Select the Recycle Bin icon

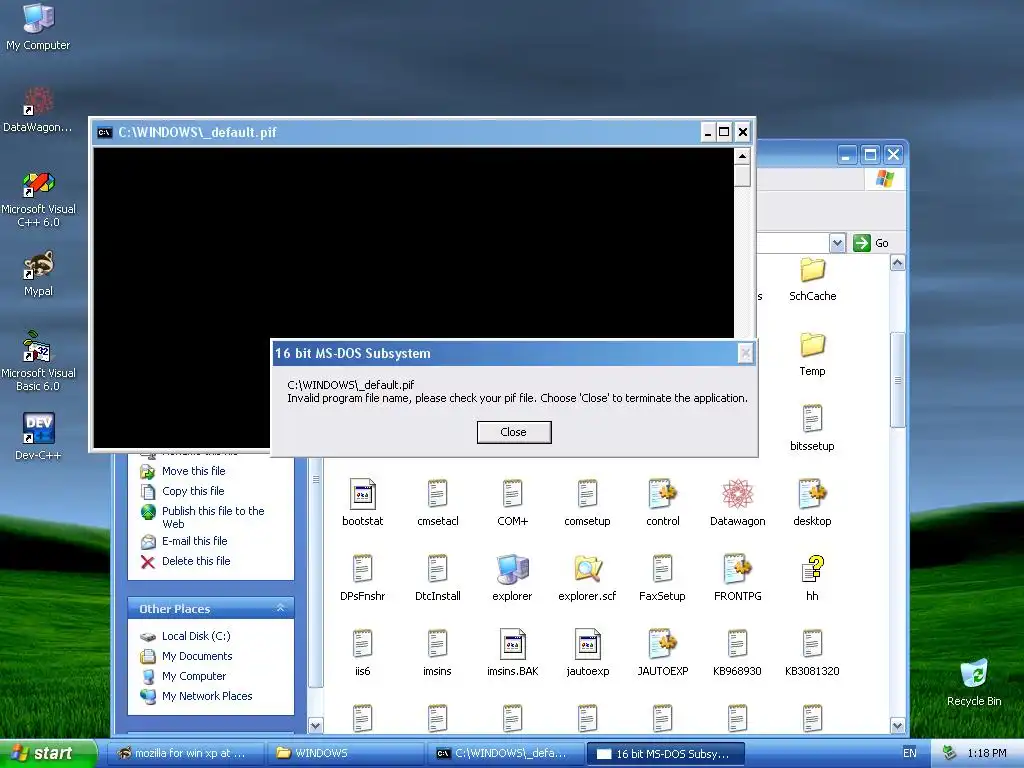(974, 682)
